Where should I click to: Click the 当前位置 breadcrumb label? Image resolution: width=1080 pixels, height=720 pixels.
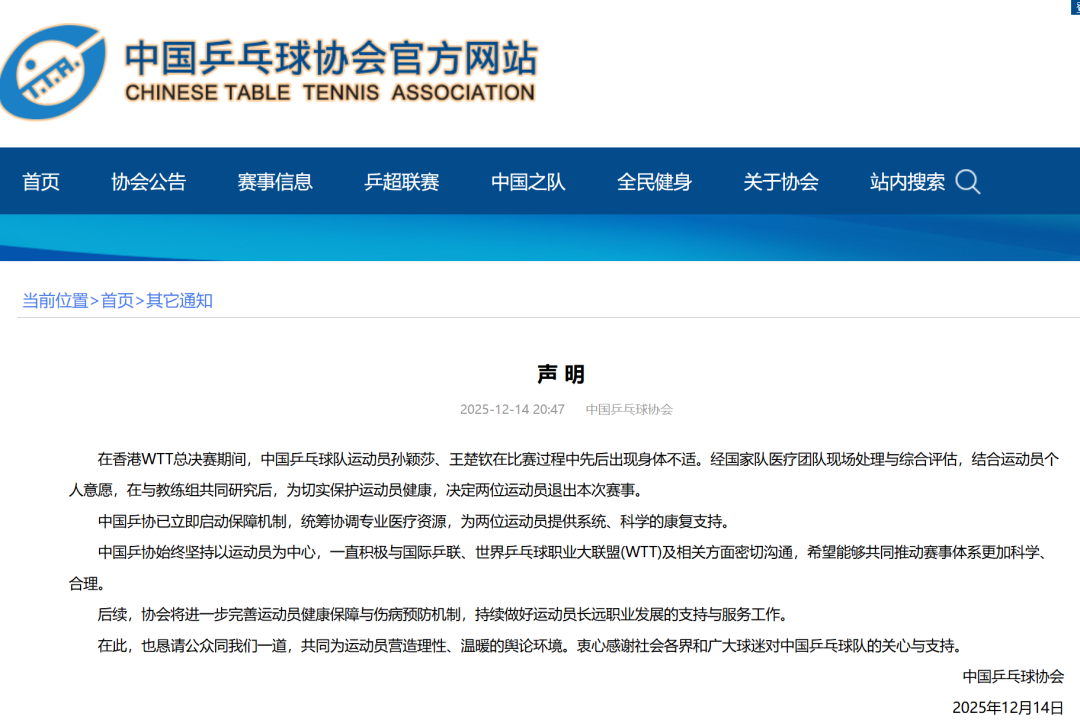(55, 301)
